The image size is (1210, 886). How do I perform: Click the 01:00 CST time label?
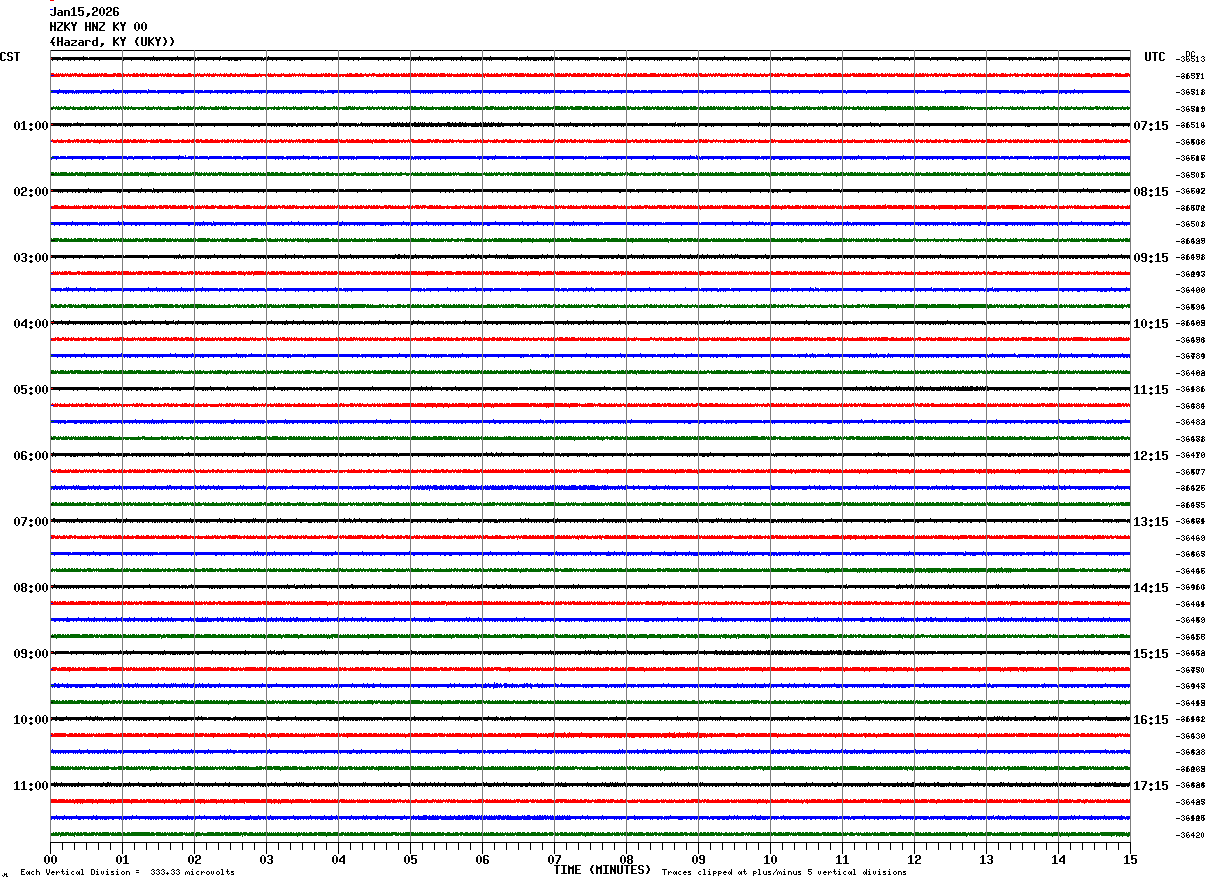31,126
